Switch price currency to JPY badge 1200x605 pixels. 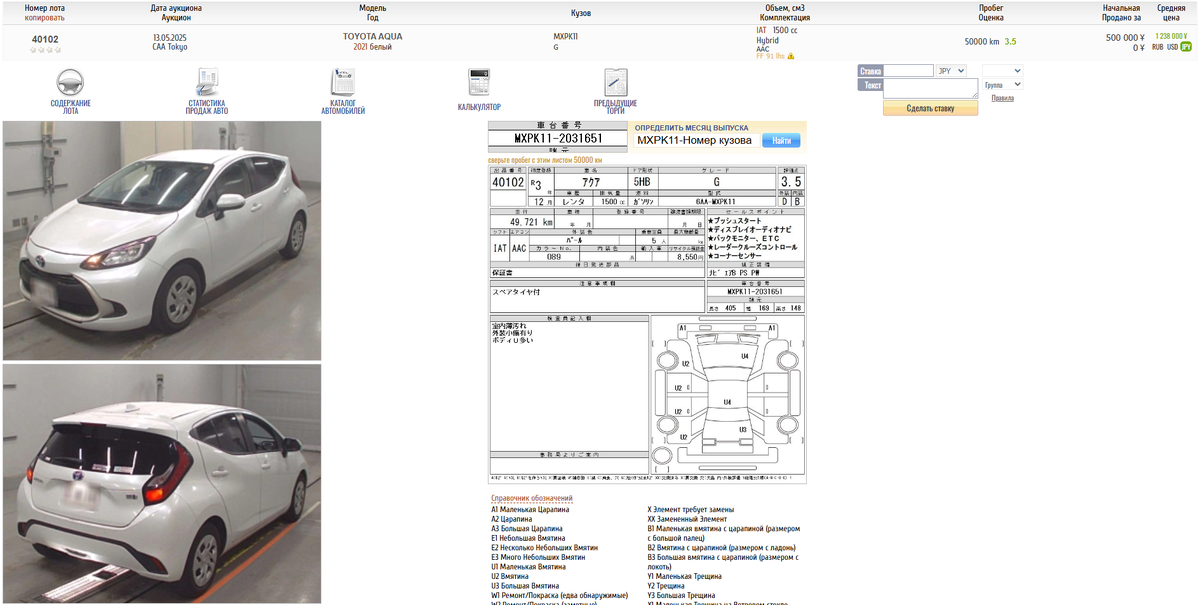(x=1186, y=47)
